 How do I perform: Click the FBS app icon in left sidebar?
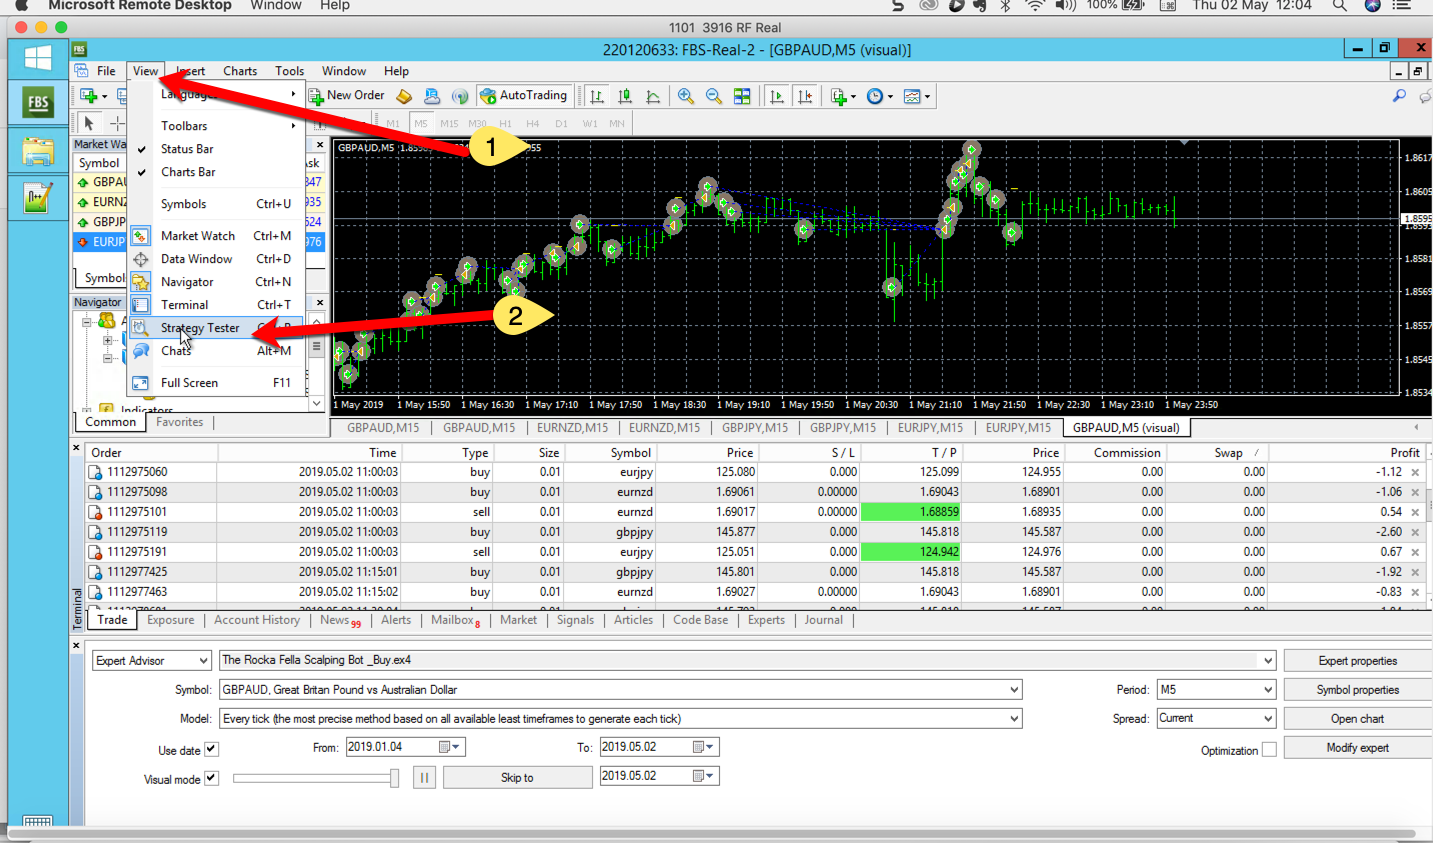[38, 102]
